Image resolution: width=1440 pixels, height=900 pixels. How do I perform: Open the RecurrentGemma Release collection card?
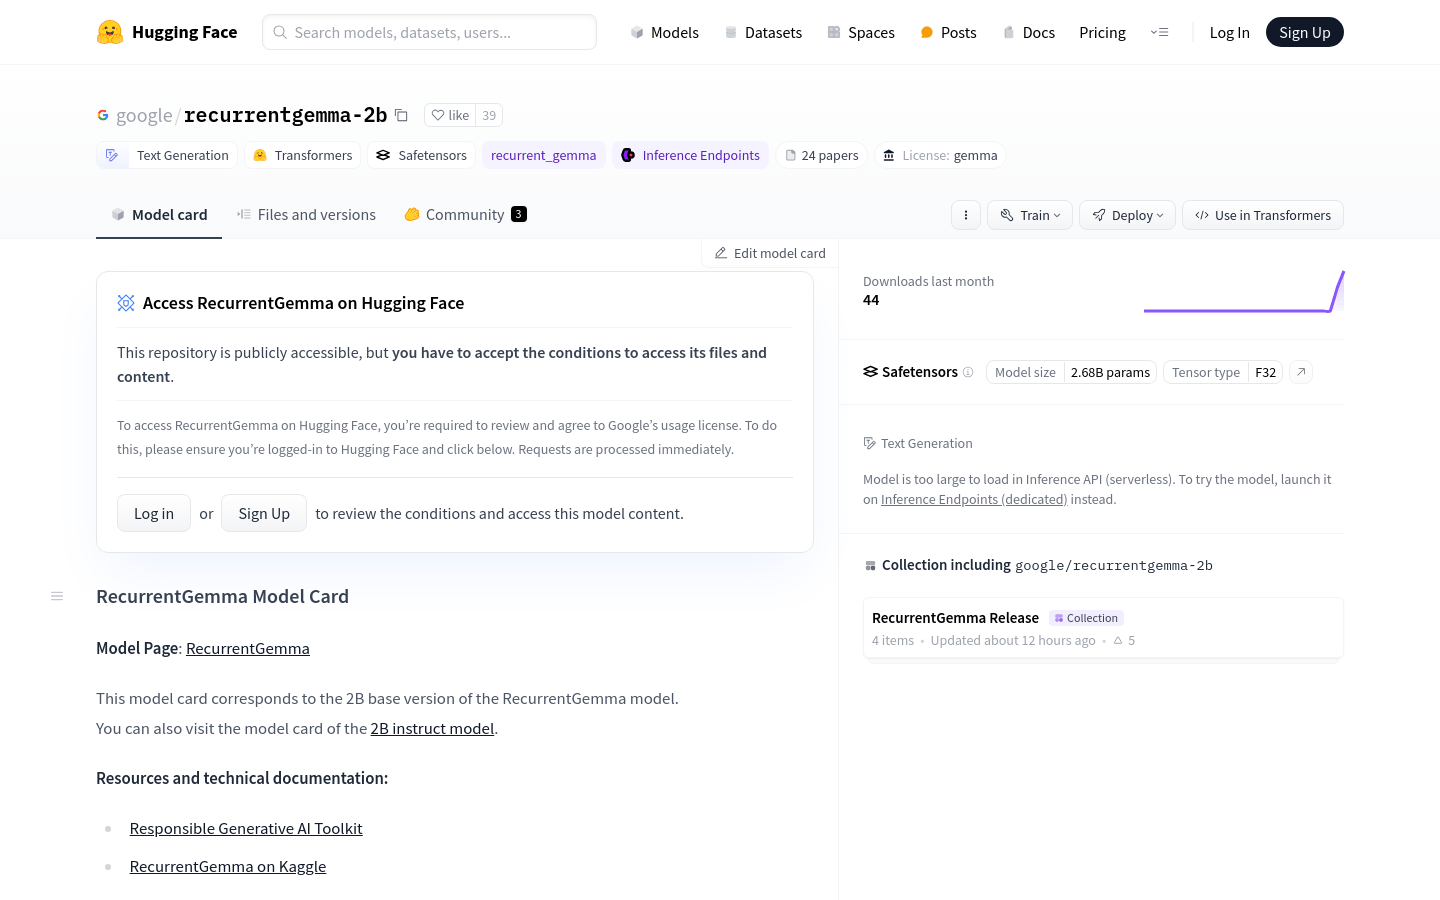pos(1103,628)
